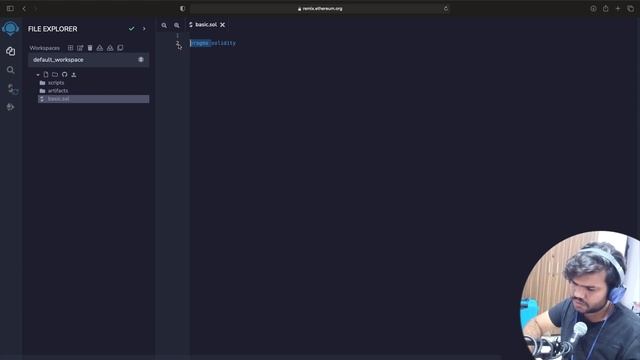The width and height of the screenshot is (640, 360).
Task: Select basic.sol in file tree
Action: coord(93,99)
